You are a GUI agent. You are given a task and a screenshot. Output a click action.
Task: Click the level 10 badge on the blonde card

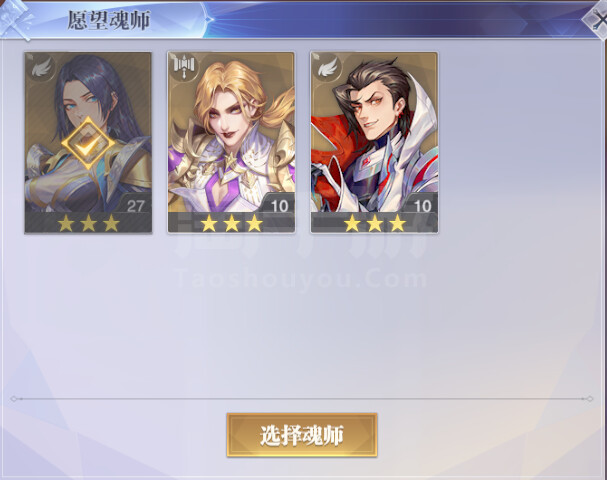coord(278,205)
